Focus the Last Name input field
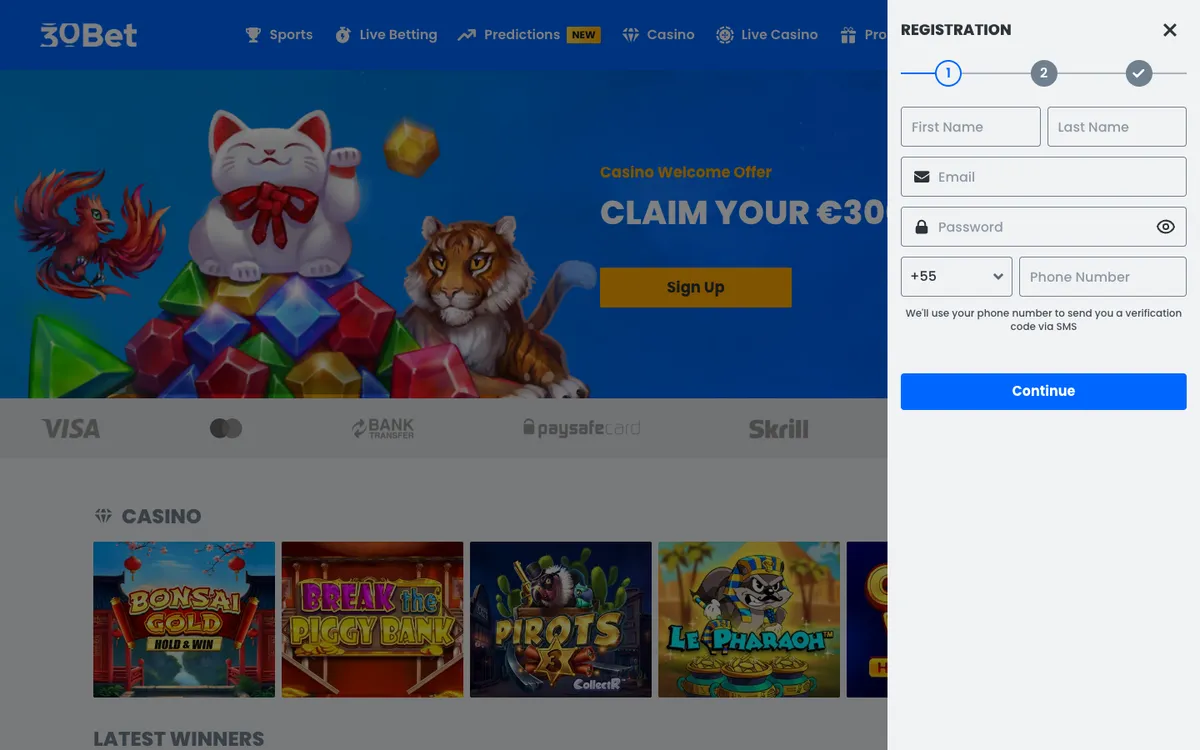The width and height of the screenshot is (1200, 750). pyautogui.click(x=1117, y=127)
